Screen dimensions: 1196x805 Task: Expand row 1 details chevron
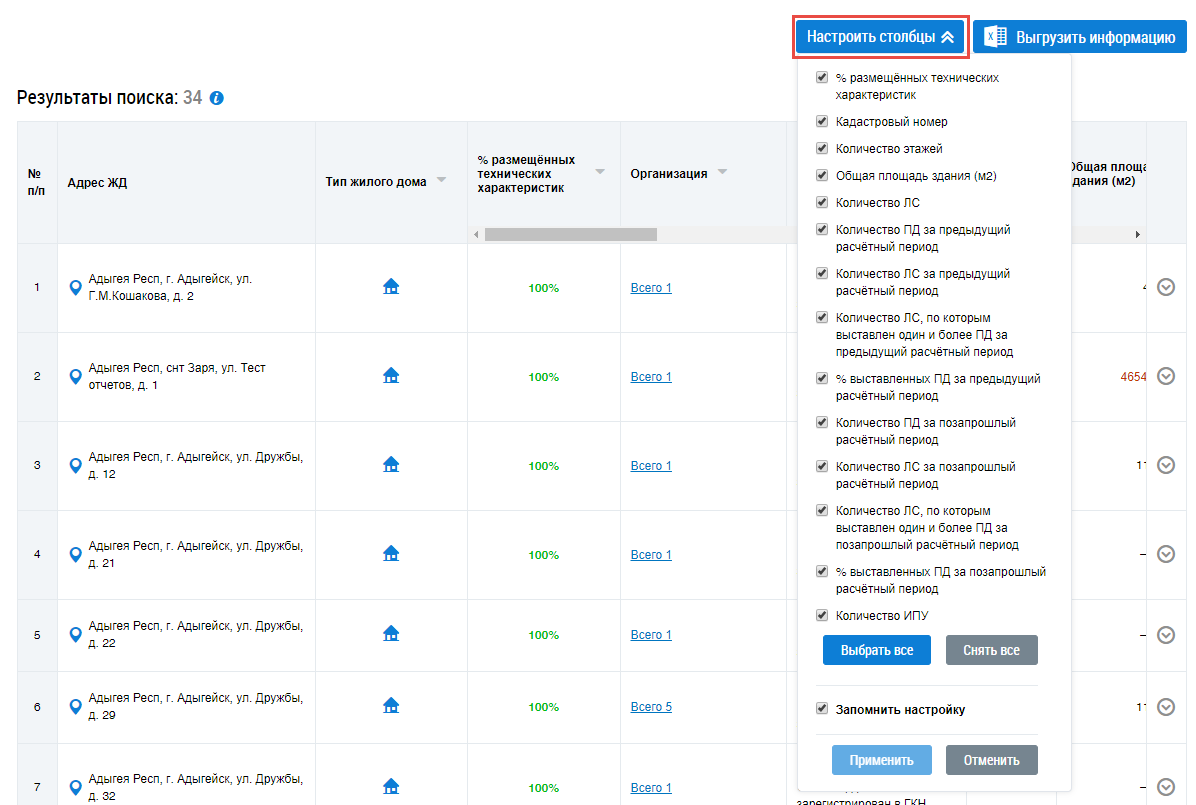1165,288
